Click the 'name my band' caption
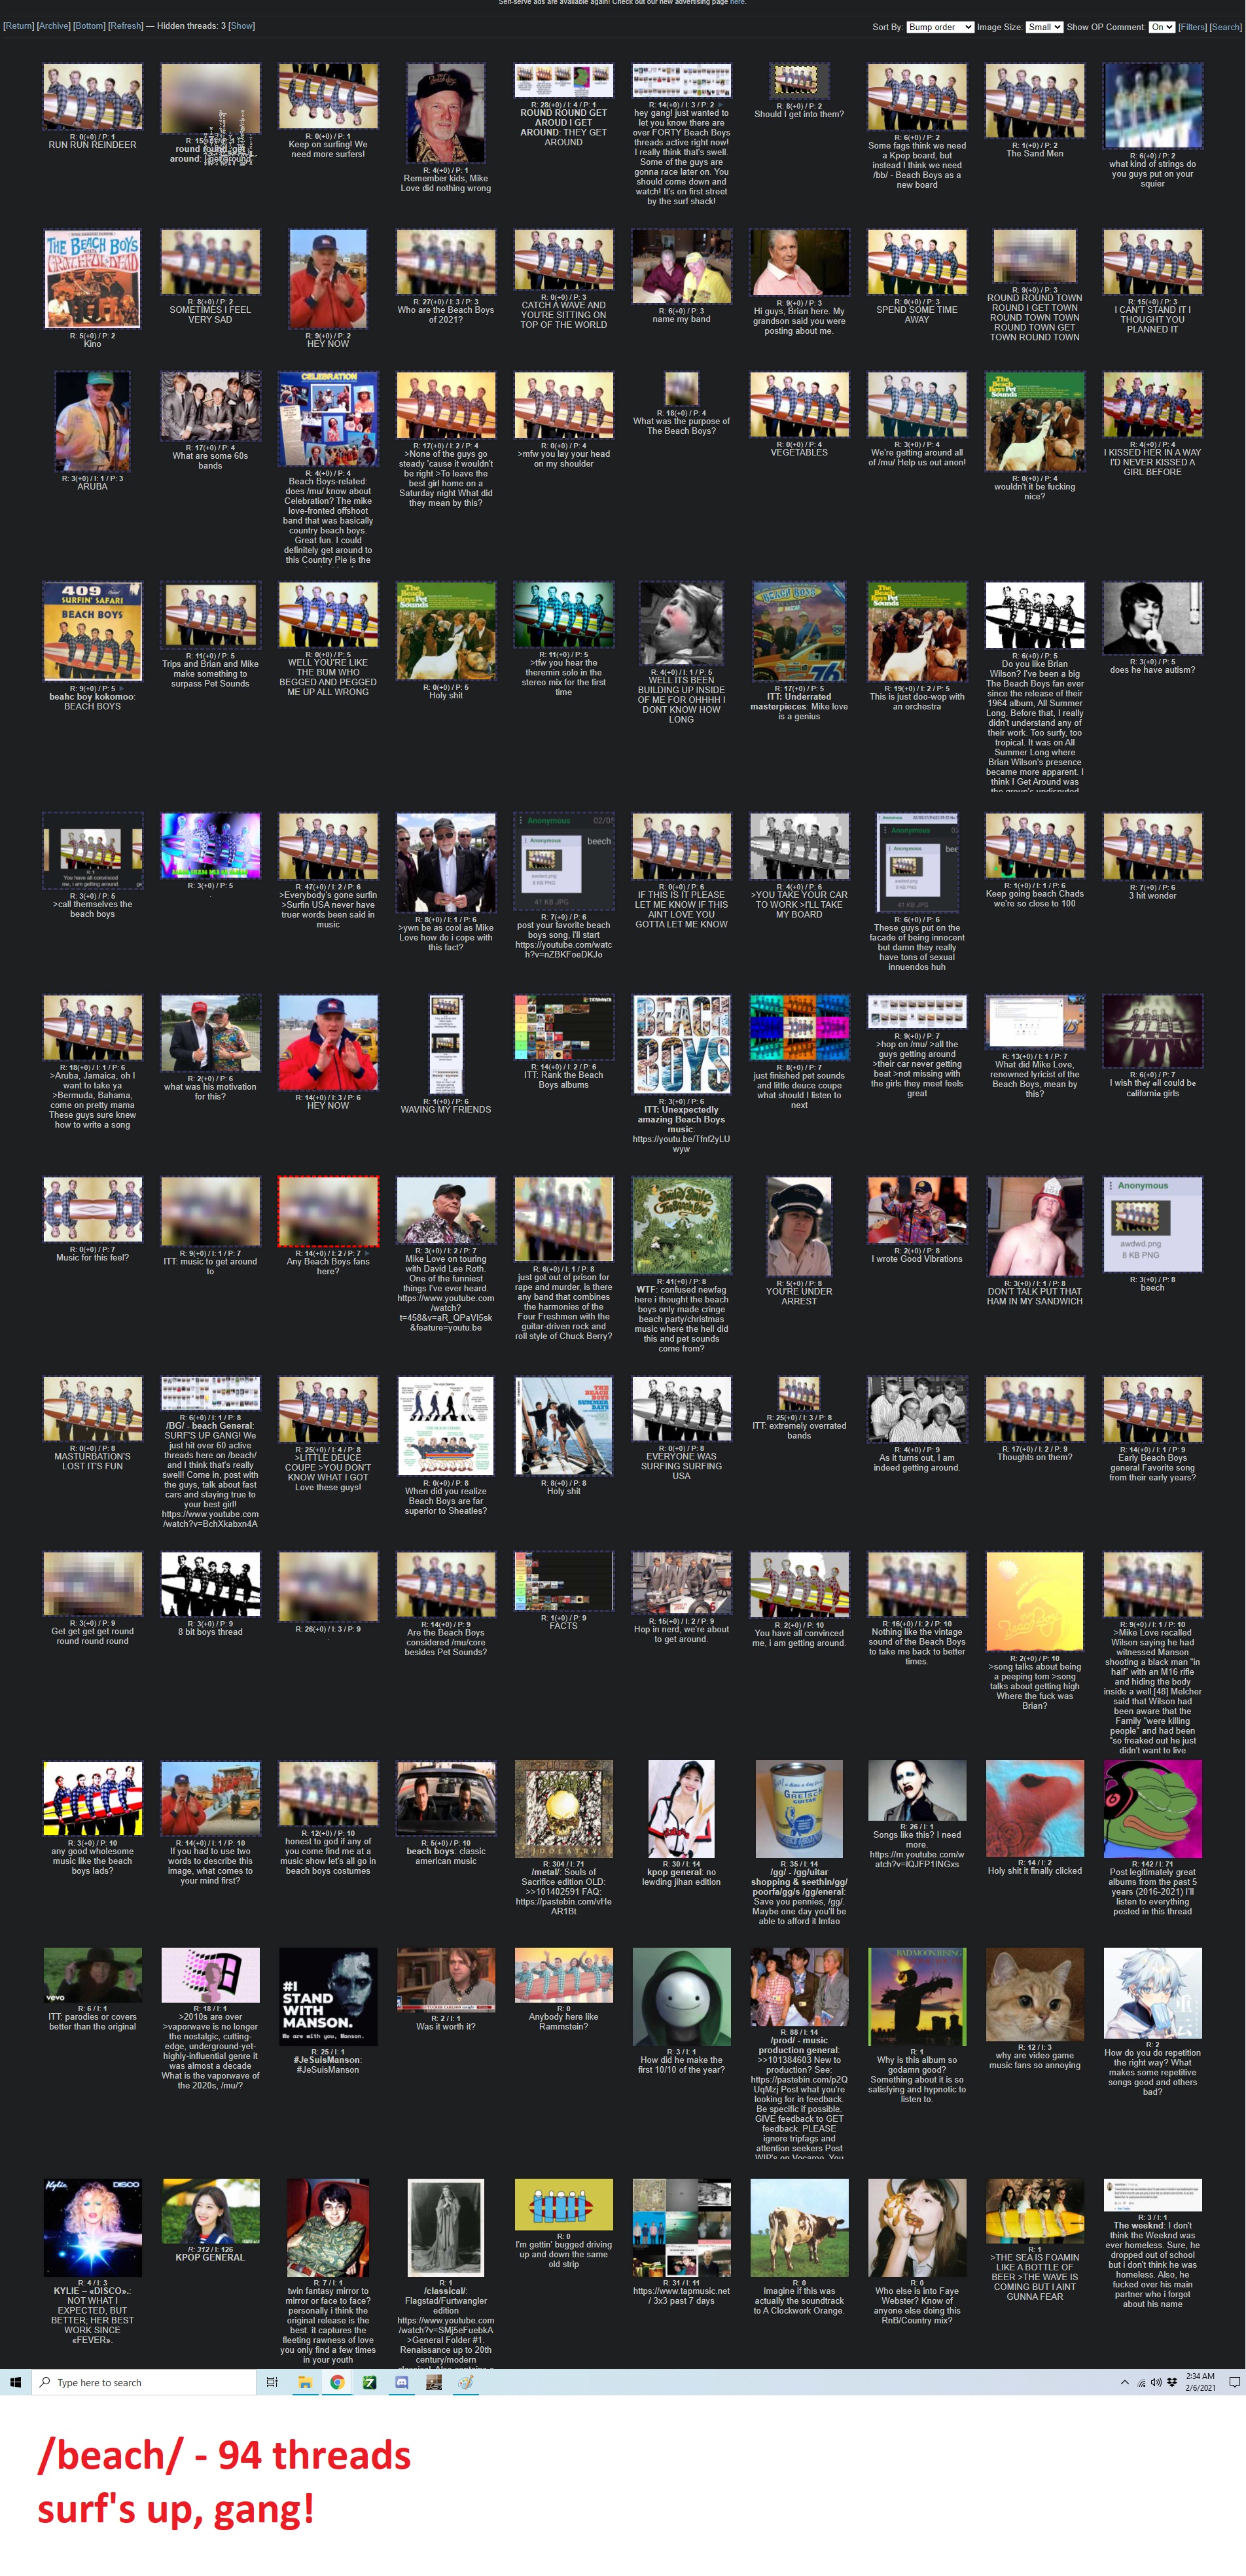The width and height of the screenshot is (1246, 2576). pos(681,319)
